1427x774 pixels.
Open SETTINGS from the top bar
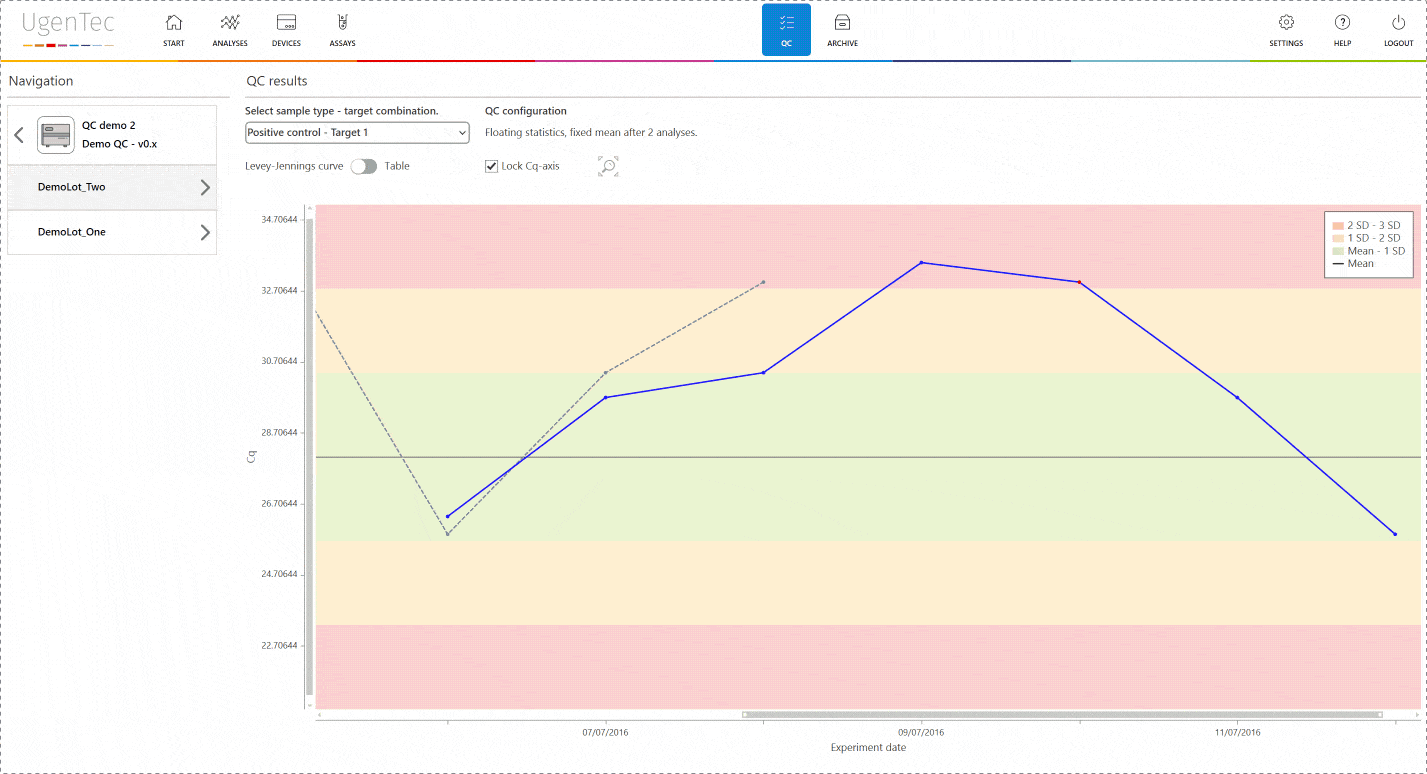(x=1285, y=29)
